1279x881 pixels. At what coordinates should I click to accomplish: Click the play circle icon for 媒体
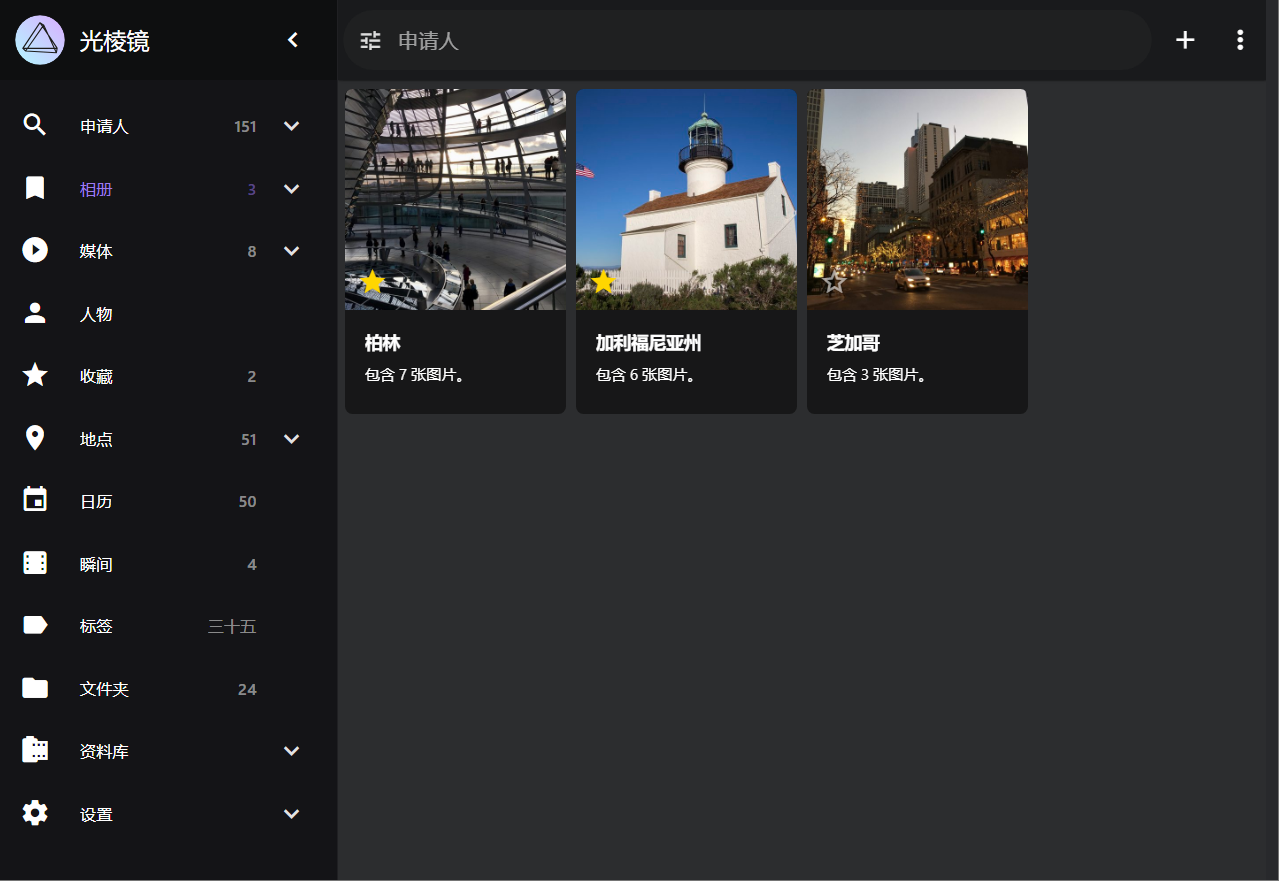pos(35,251)
